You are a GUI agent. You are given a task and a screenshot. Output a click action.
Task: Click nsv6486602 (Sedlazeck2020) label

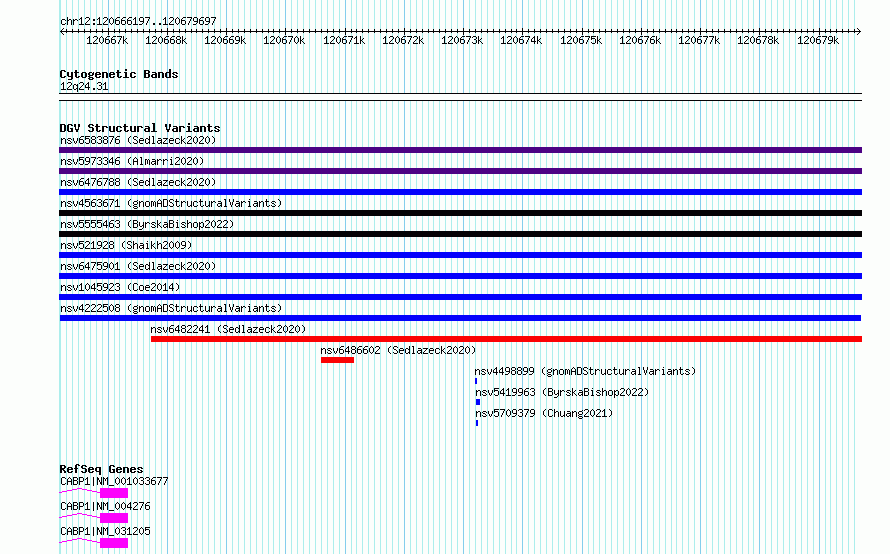point(398,350)
